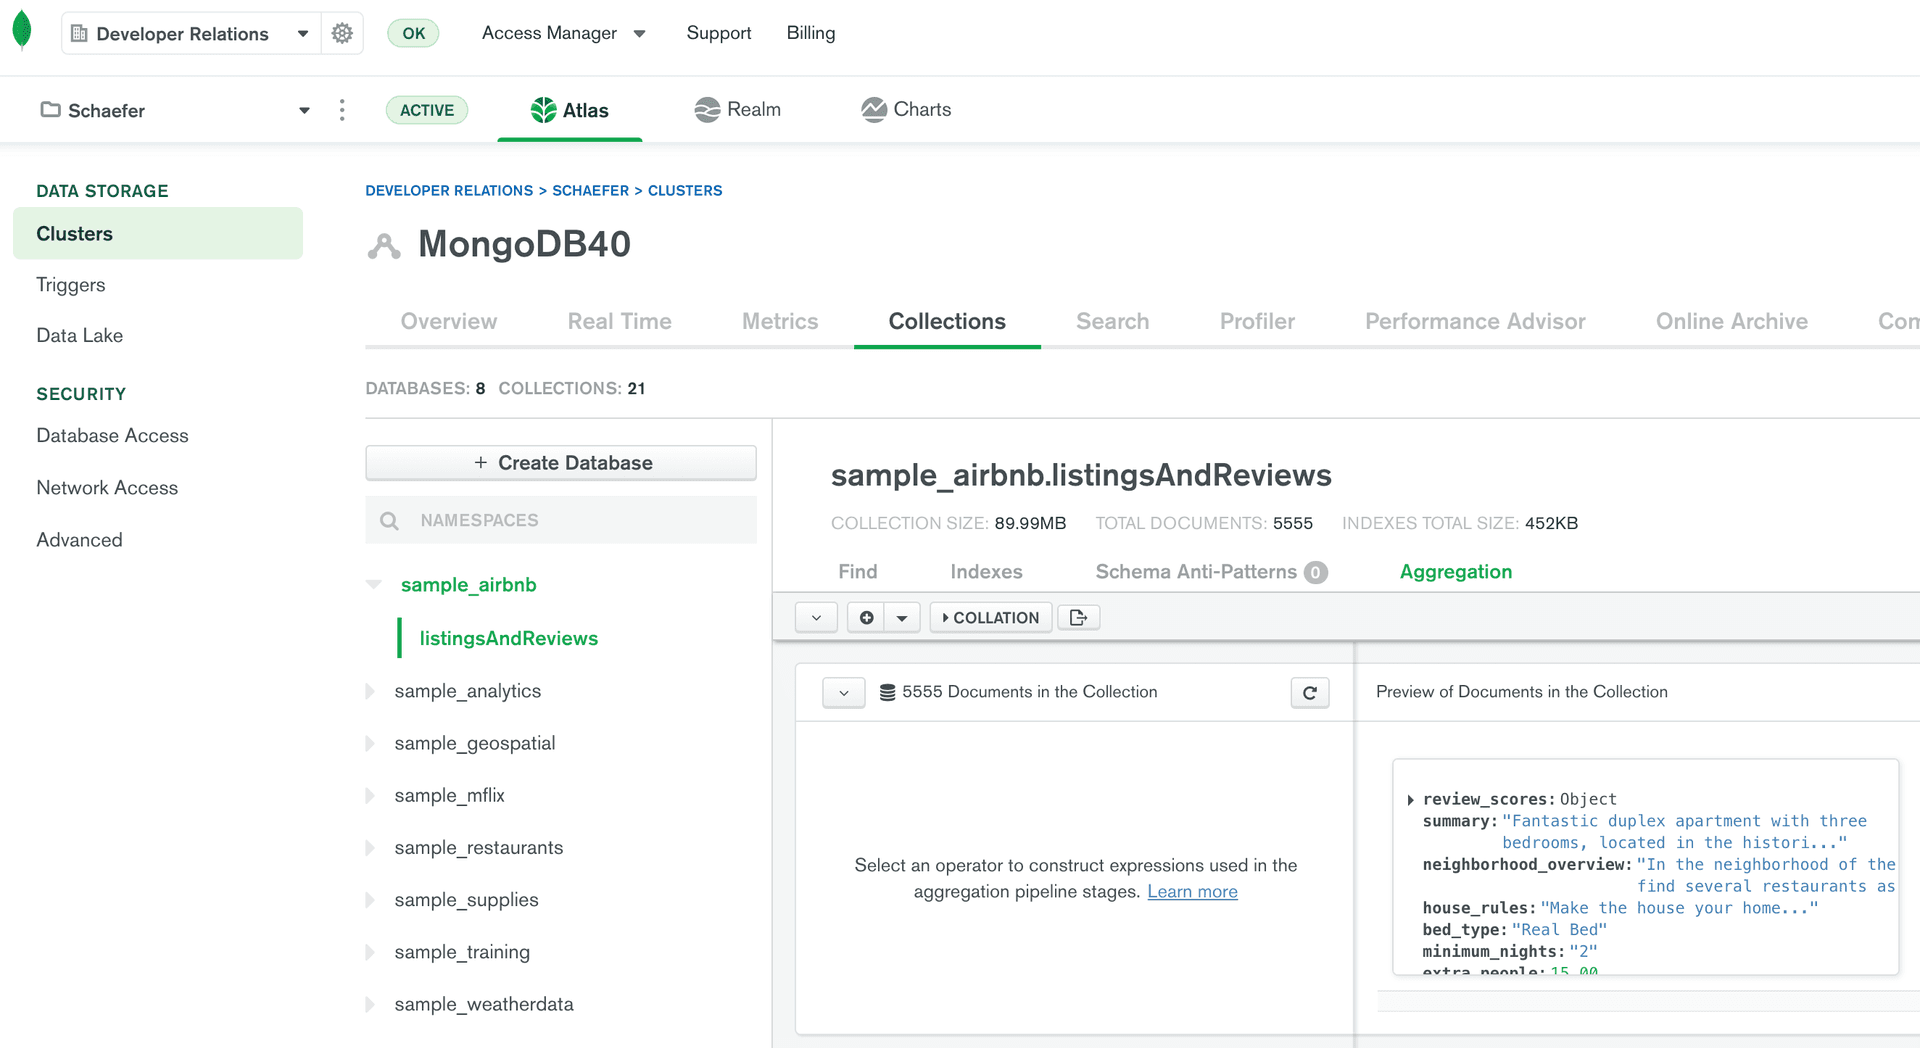Click the vertical dots menu beside Schaefer
This screenshot has width=1920, height=1048.
point(342,110)
